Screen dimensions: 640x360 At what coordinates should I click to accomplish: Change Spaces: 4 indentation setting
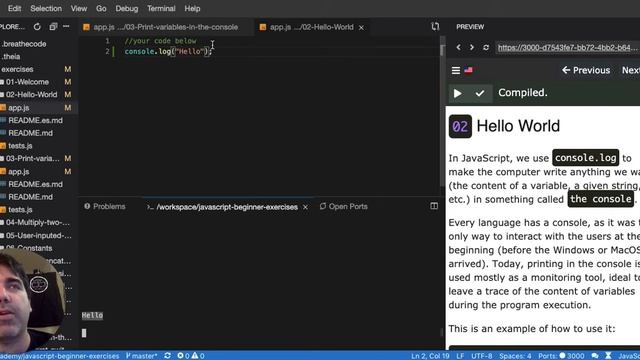pos(515,356)
